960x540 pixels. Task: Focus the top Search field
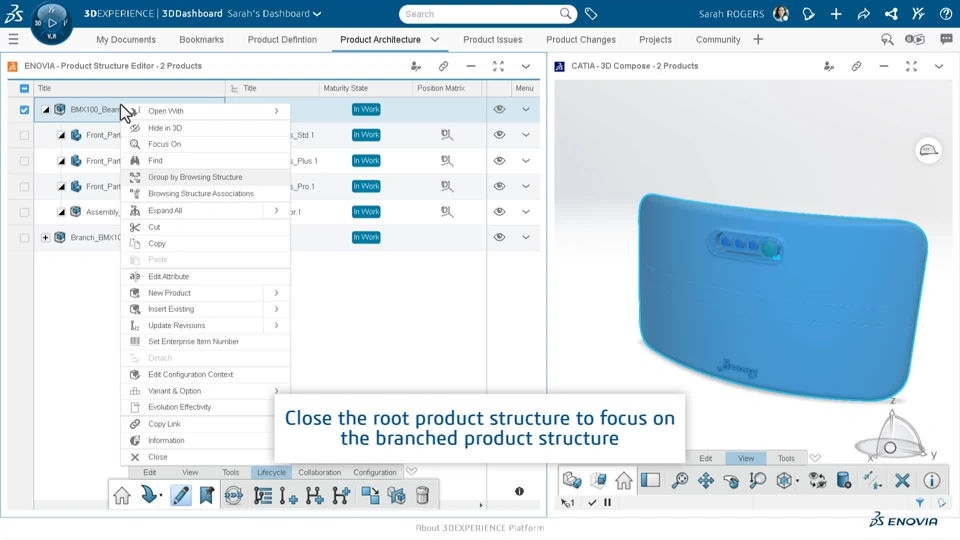coord(487,13)
